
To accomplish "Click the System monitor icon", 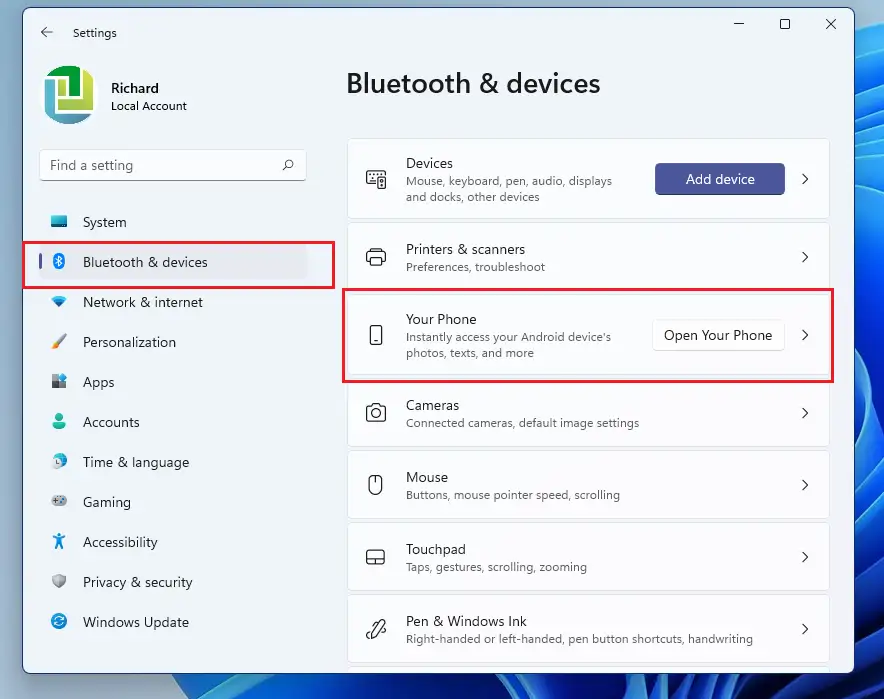I will click(59, 222).
